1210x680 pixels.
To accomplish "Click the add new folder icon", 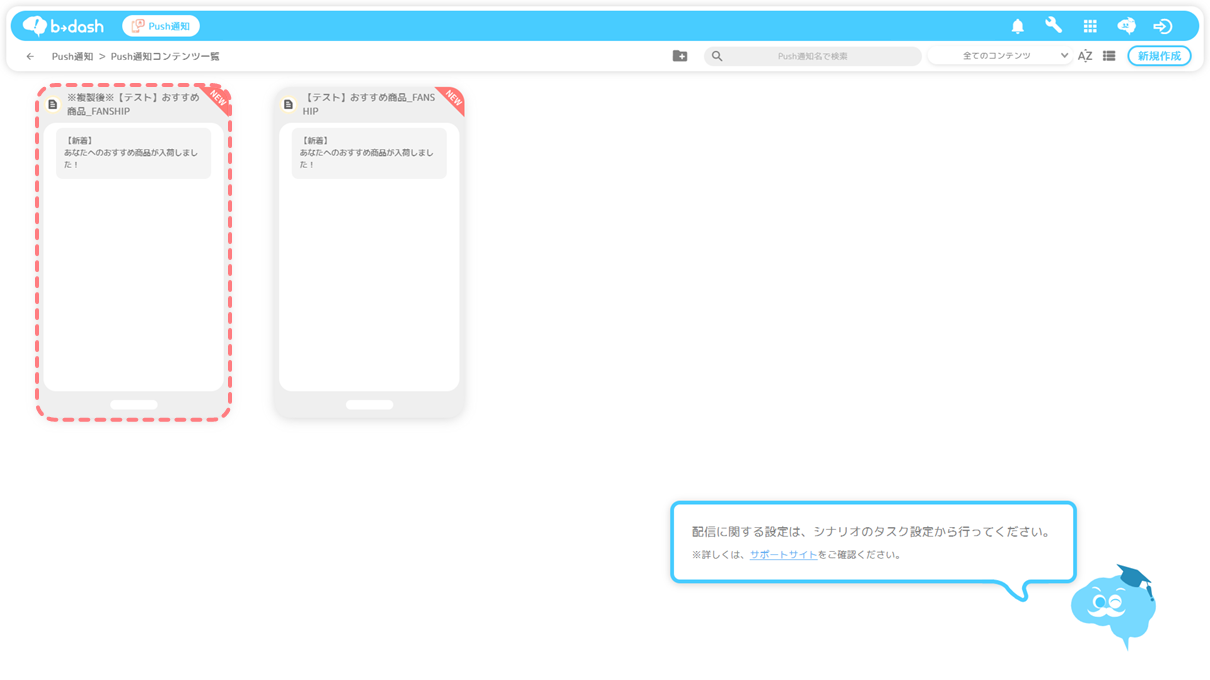I will [680, 56].
